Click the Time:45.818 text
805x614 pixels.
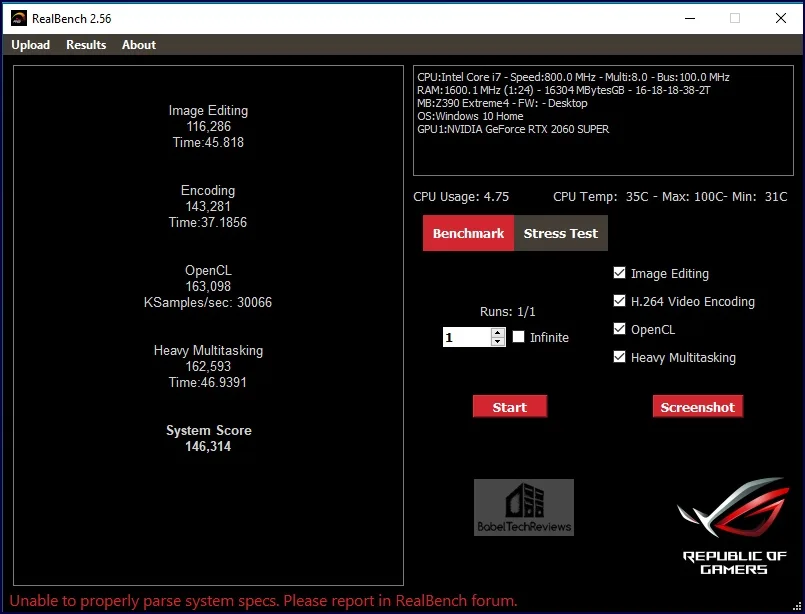tap(208, 142)
